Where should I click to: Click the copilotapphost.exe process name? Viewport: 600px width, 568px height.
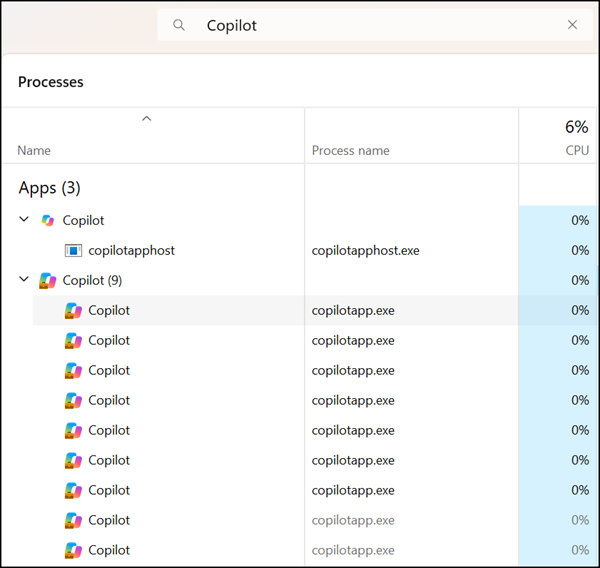point(365,251)
